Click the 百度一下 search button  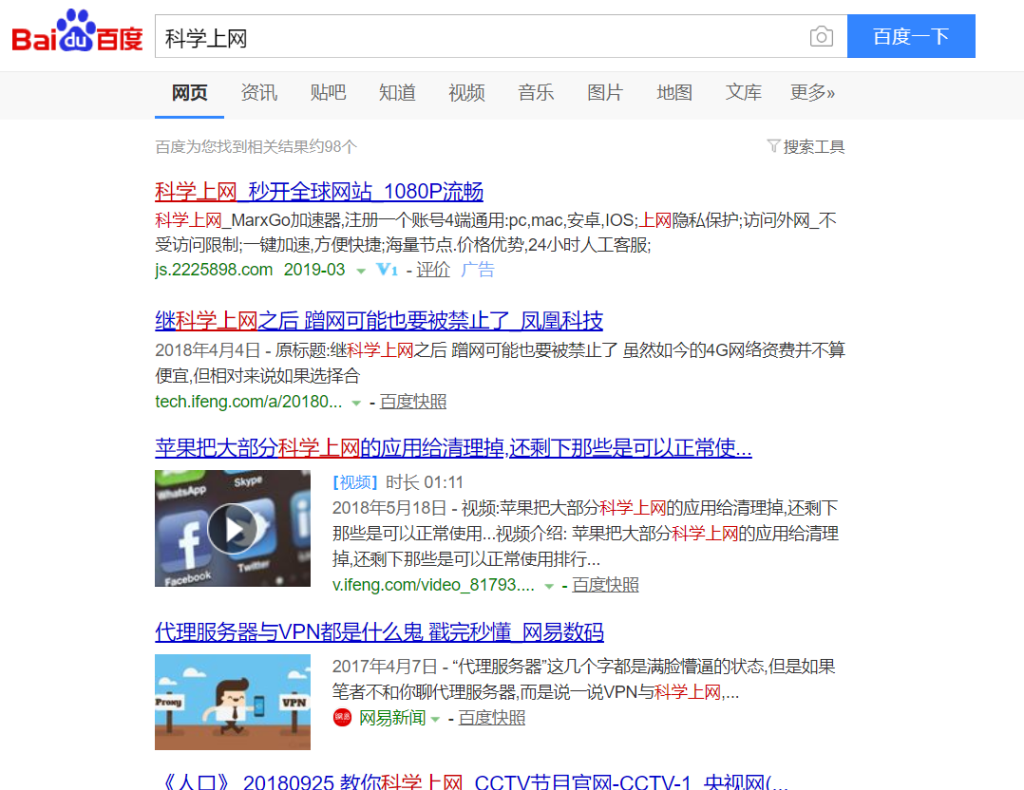click(911, 36)
